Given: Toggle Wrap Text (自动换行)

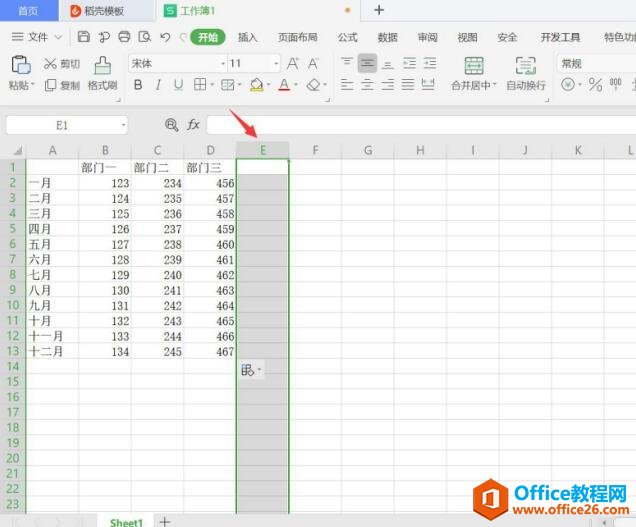Looking at the screenshot, I should click(526, 73).
